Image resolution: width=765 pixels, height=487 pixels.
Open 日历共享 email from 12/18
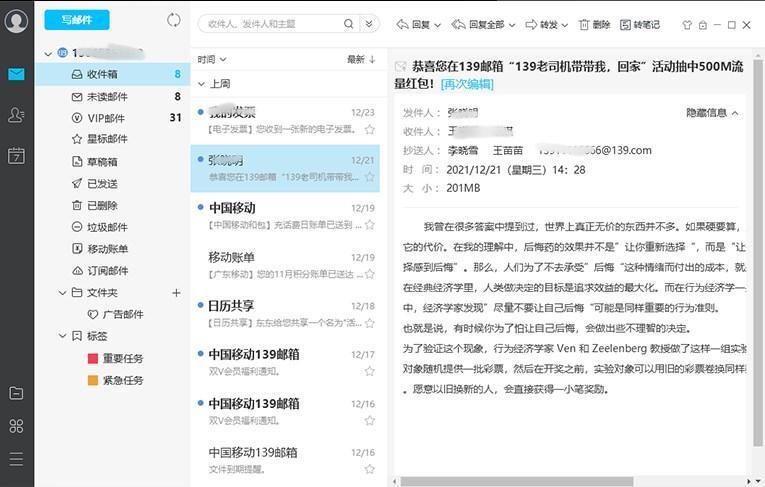click(285, 314)
